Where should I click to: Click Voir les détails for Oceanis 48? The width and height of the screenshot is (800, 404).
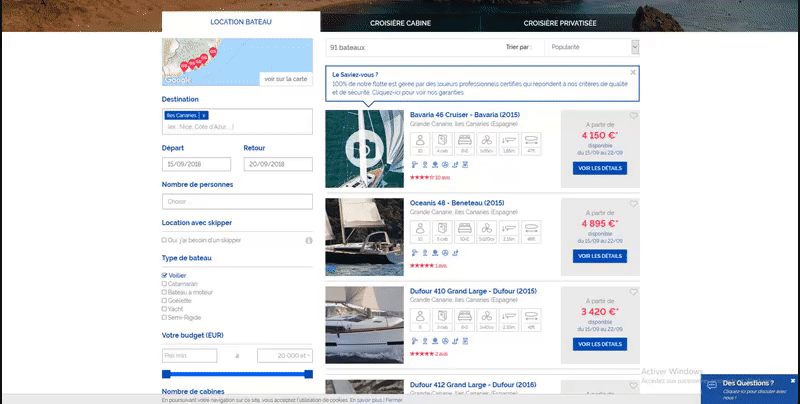point(599,256)
